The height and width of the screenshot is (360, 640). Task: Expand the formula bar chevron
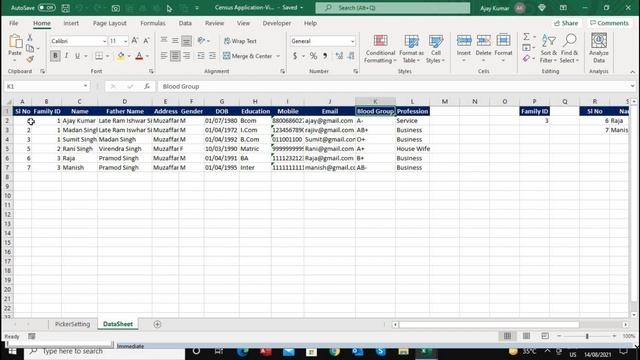(632, 87)
